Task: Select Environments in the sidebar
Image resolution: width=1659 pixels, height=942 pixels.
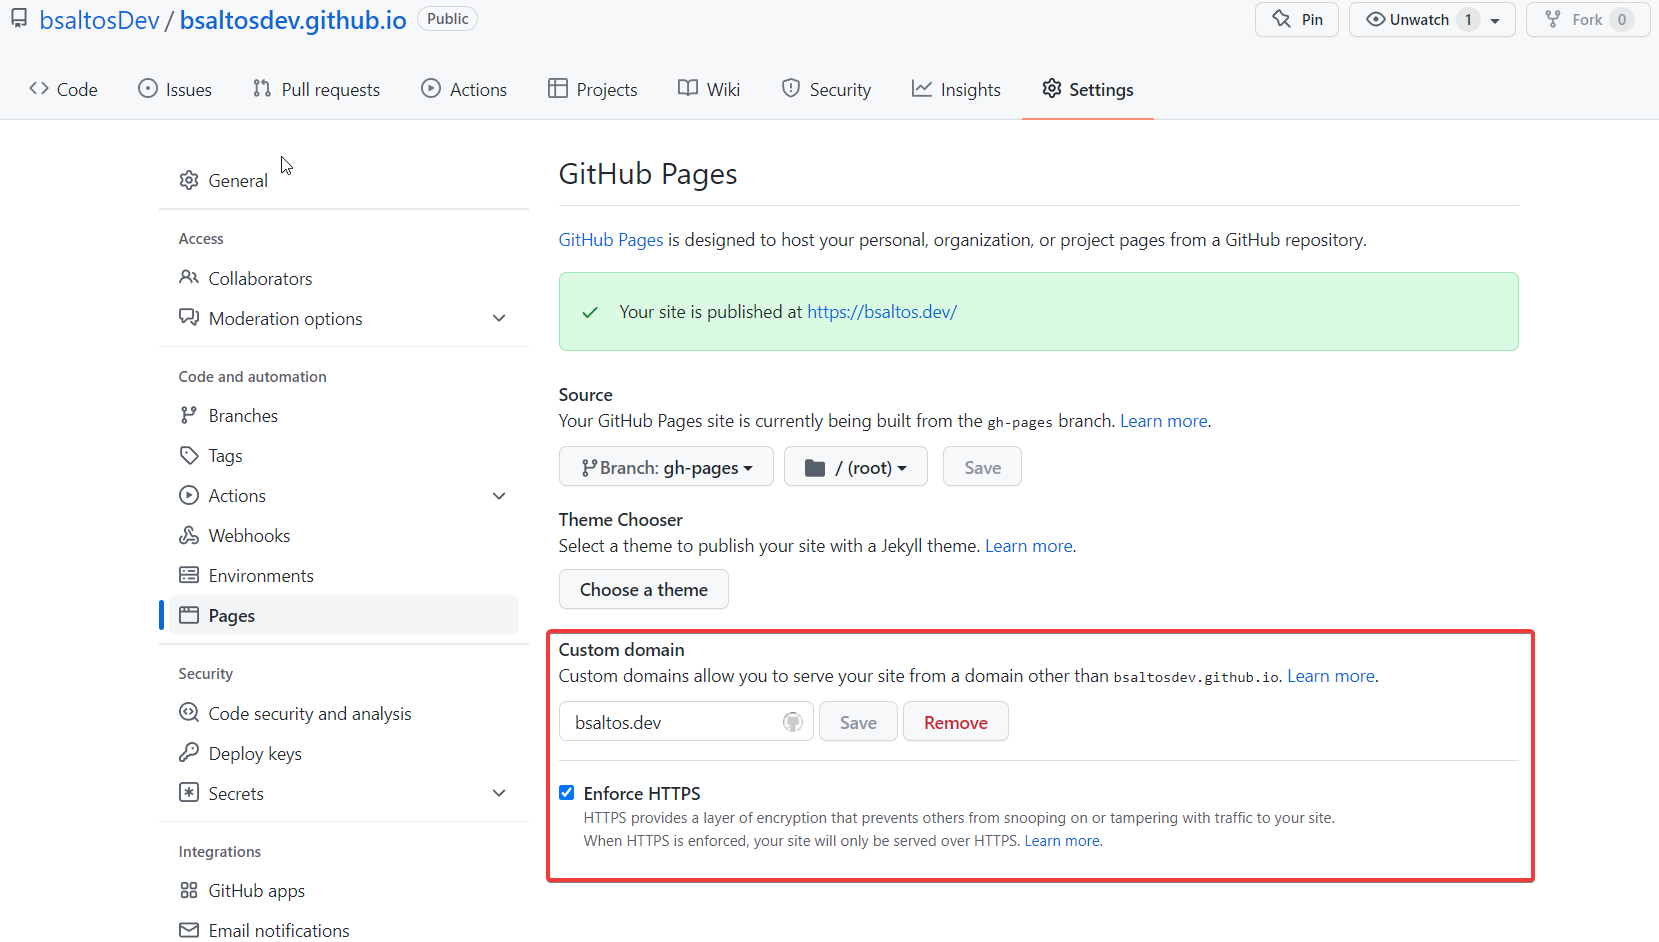Action: (344, 575)
